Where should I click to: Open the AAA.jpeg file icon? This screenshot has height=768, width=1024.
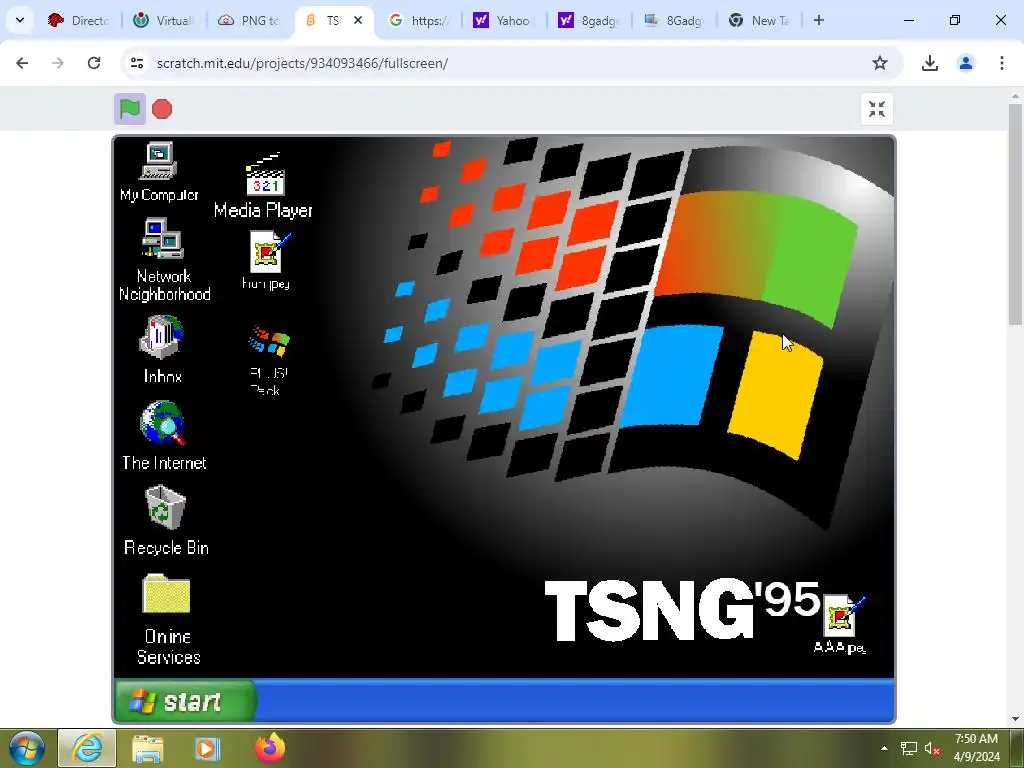click(841, 624)
